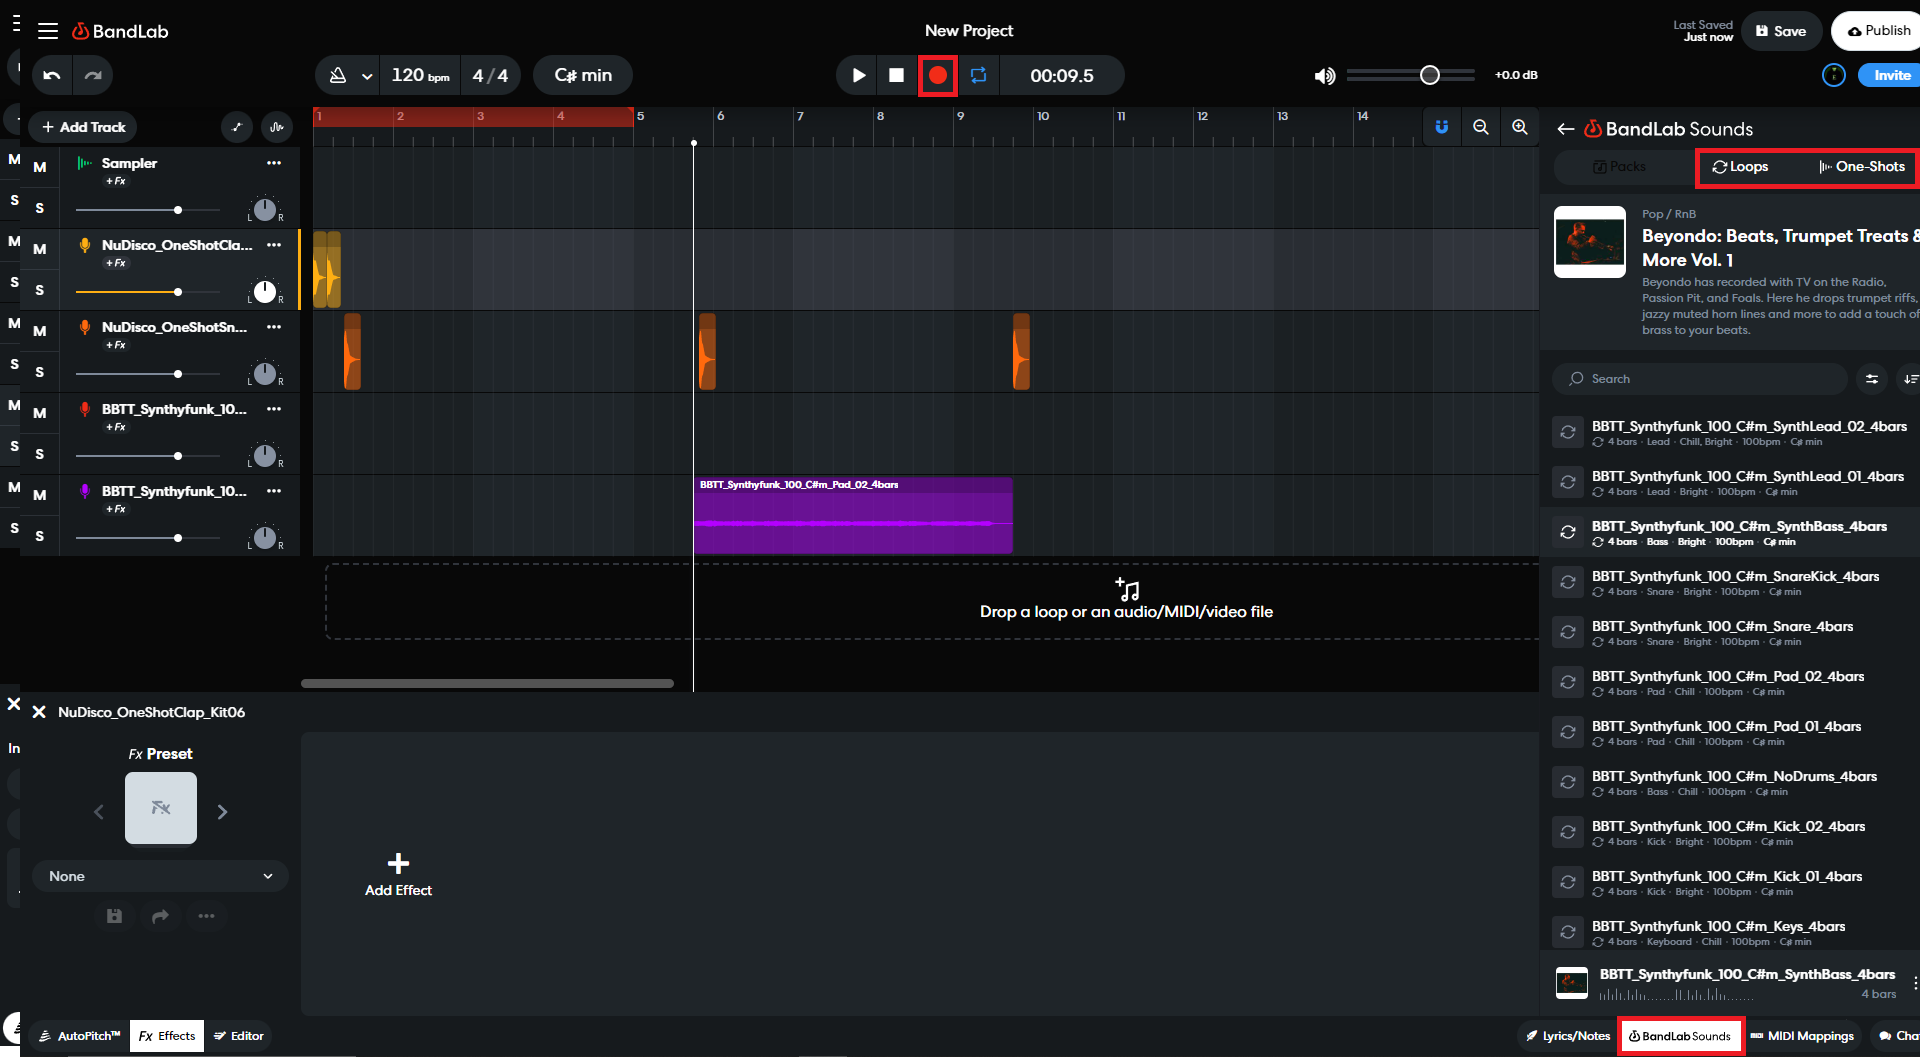This screenshot has height=1057, width=1920.
Task: Open the AutoPitch tab
Action: [x=79, y=1036]
